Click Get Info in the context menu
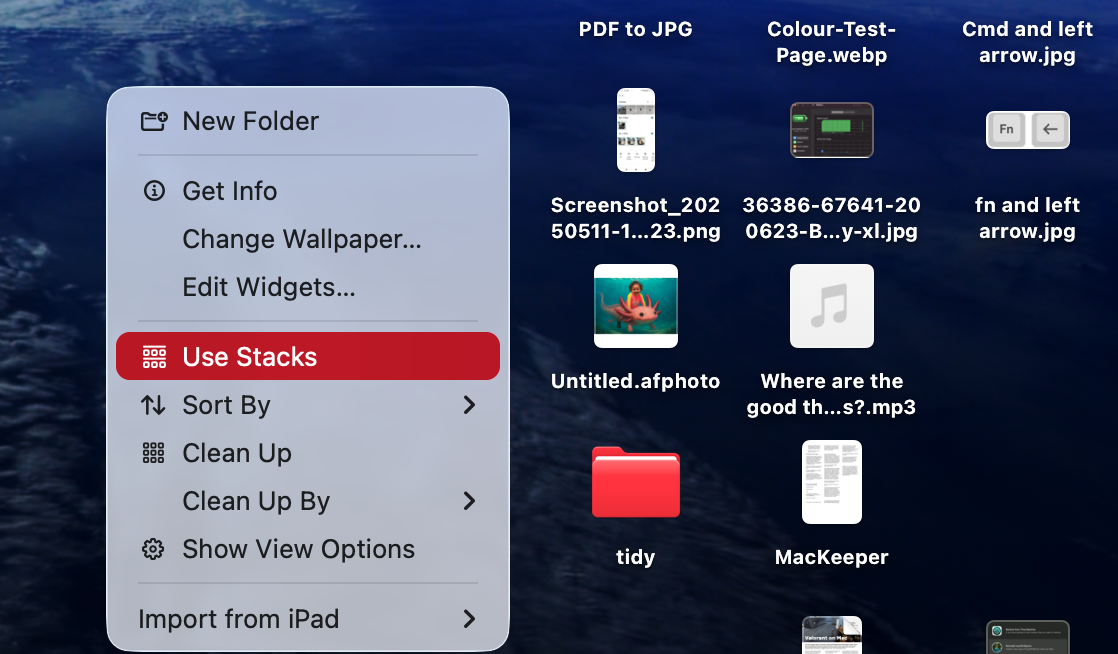 pos(229,191)
